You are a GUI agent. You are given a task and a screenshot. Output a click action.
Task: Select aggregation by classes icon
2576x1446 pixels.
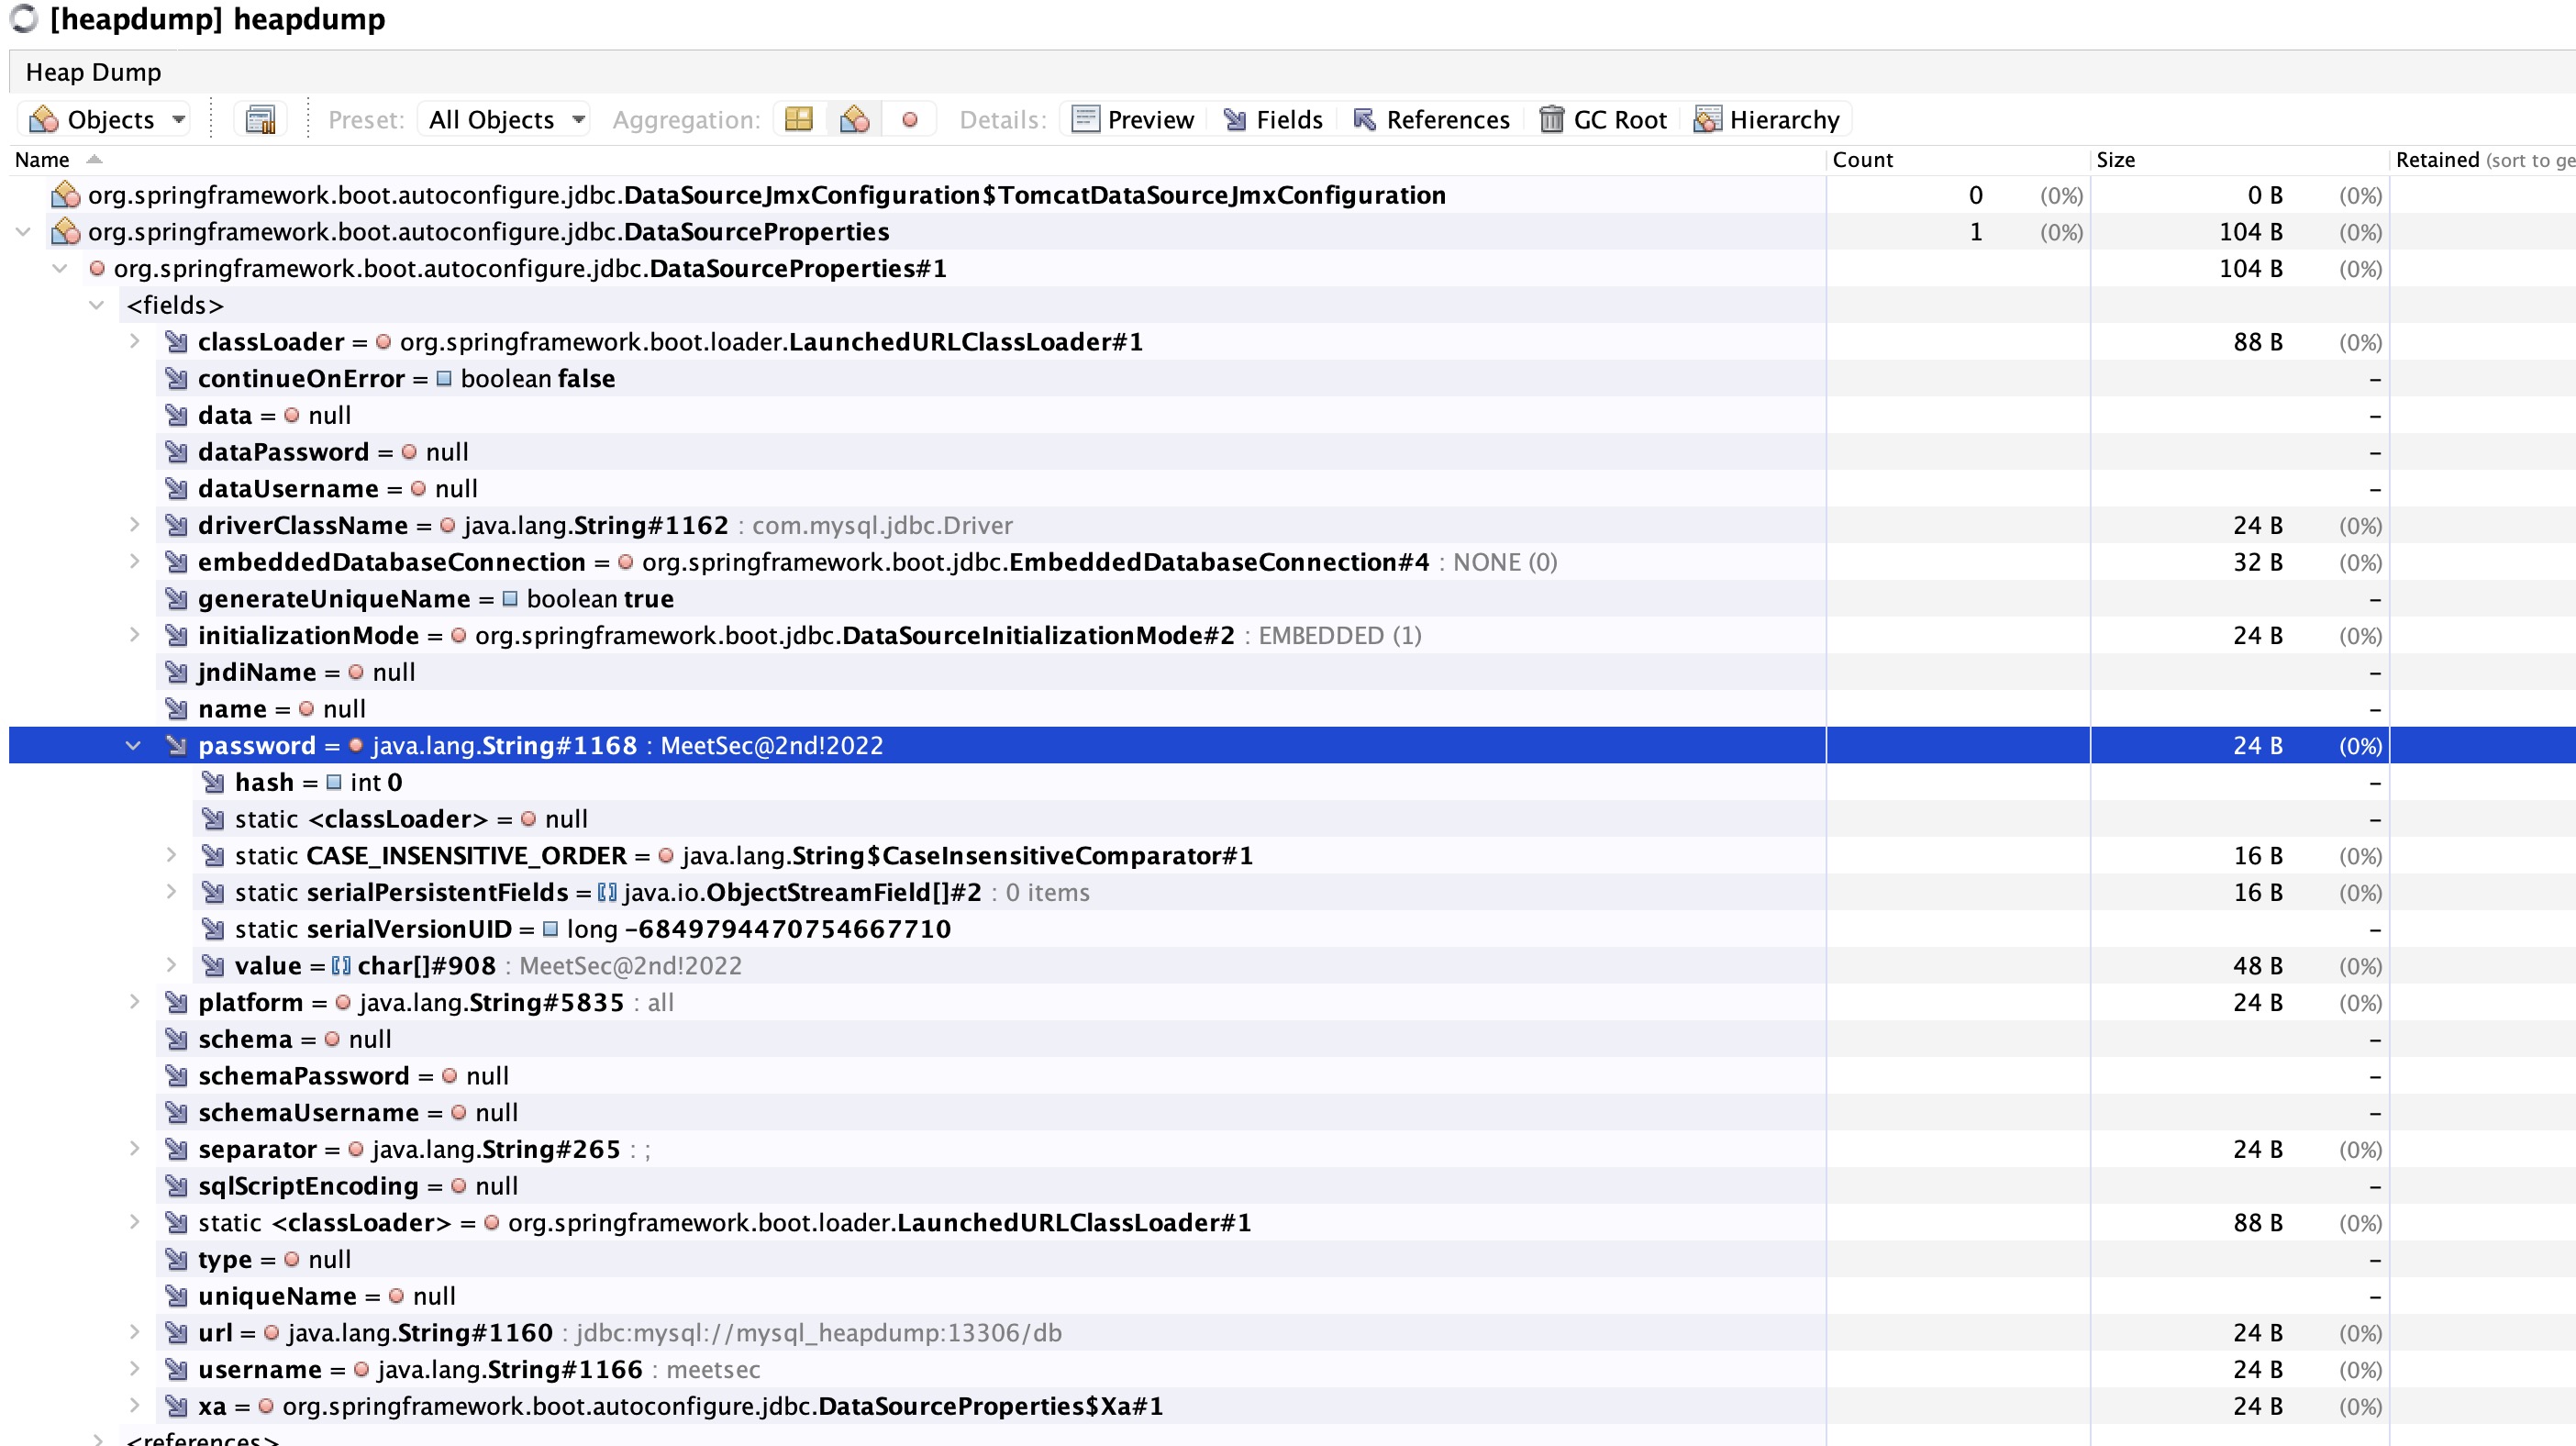click(854, 120)
